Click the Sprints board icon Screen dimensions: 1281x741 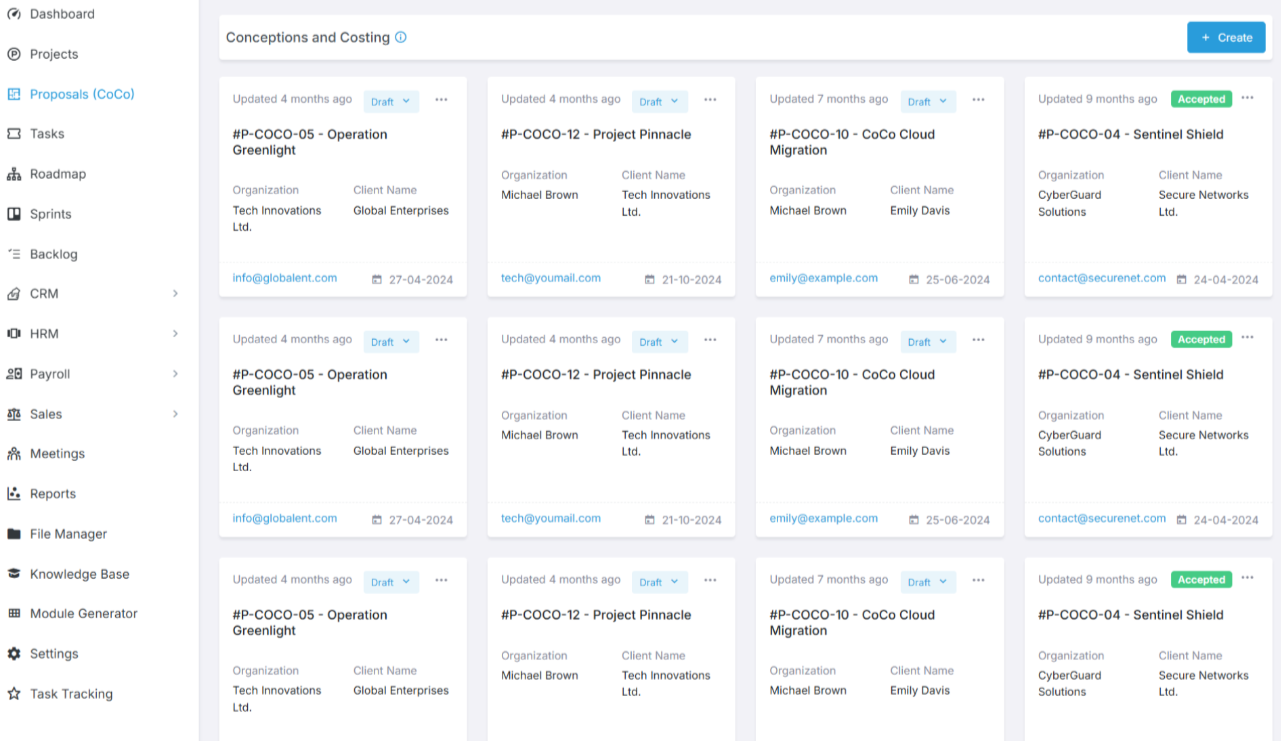click(14, 214)
